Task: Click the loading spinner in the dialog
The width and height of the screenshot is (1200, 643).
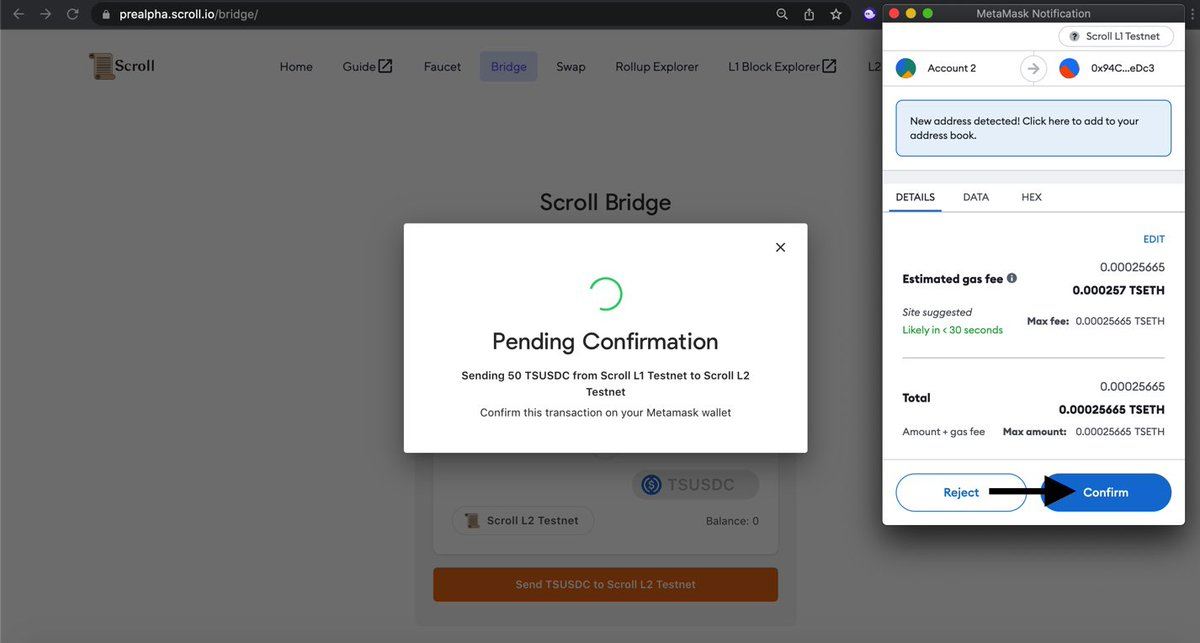Action: (605, 293)
